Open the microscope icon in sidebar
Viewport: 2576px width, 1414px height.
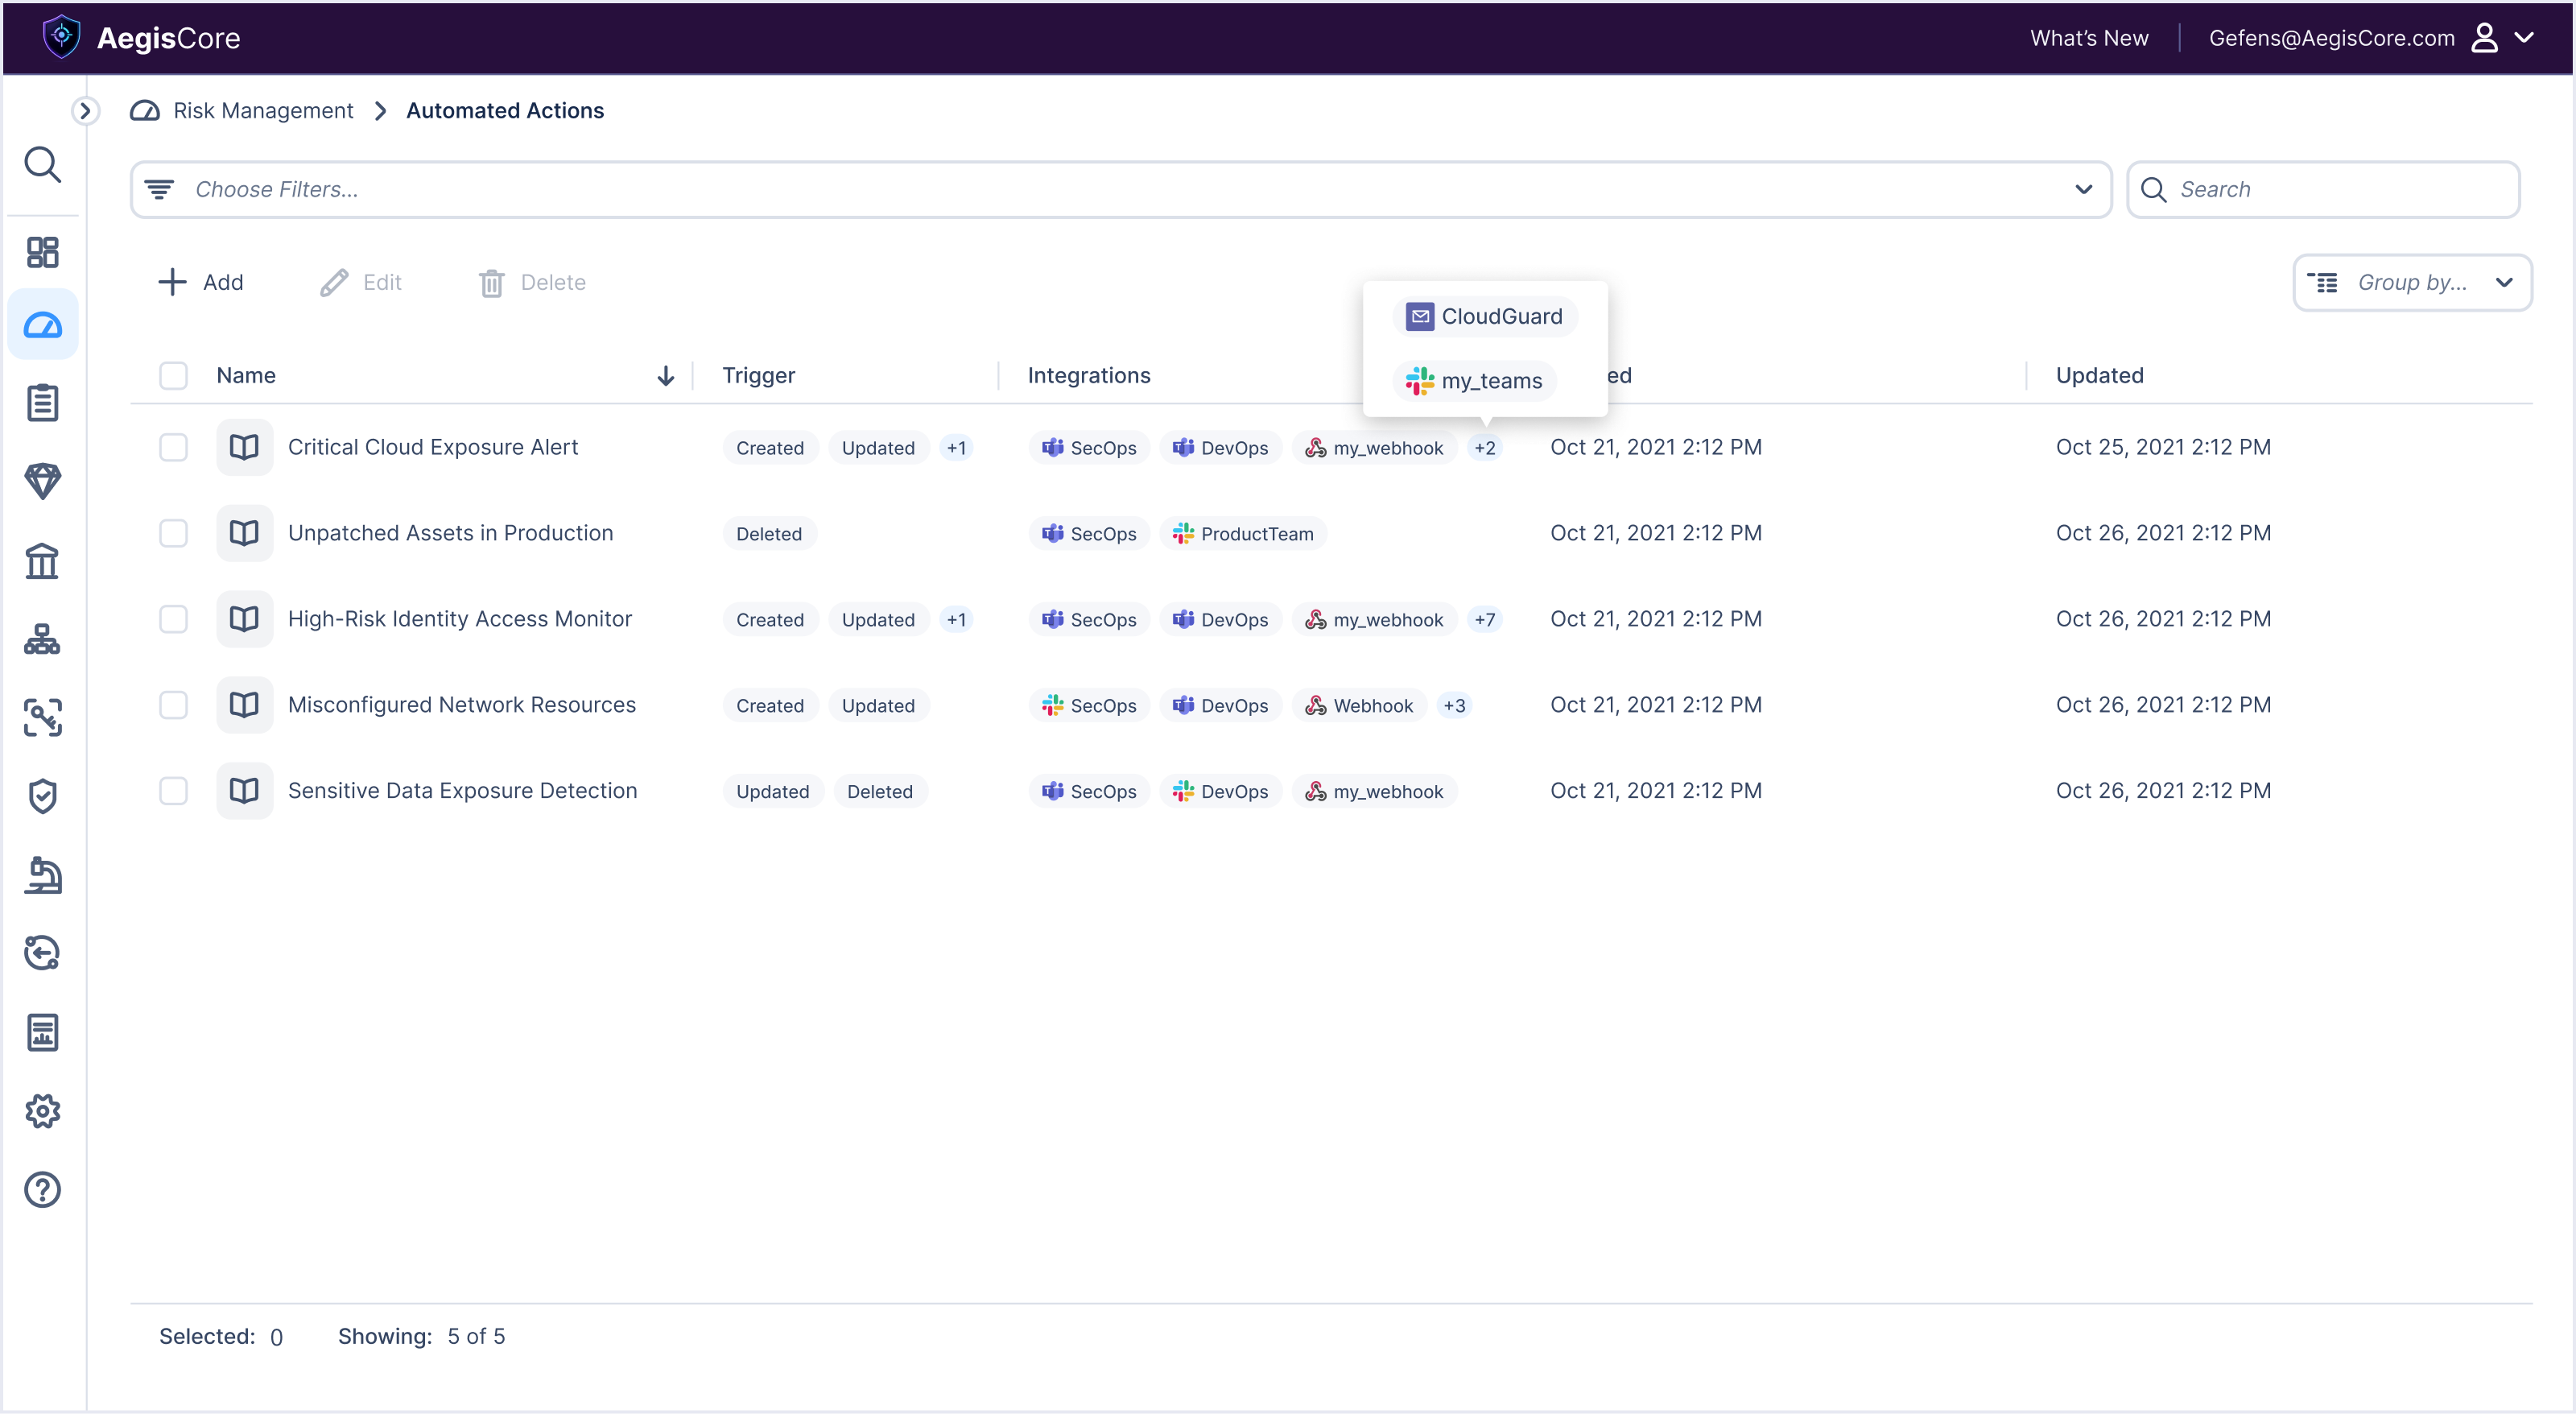click(42, 875)
